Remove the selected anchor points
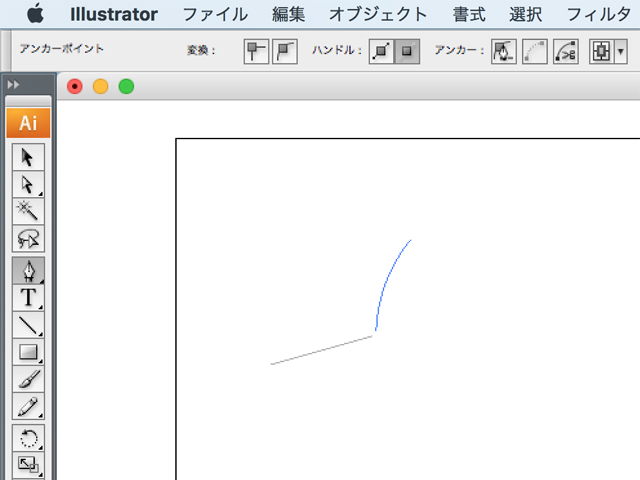The height and width of the screenshot is (480, 640). click(x=504, y=51)
